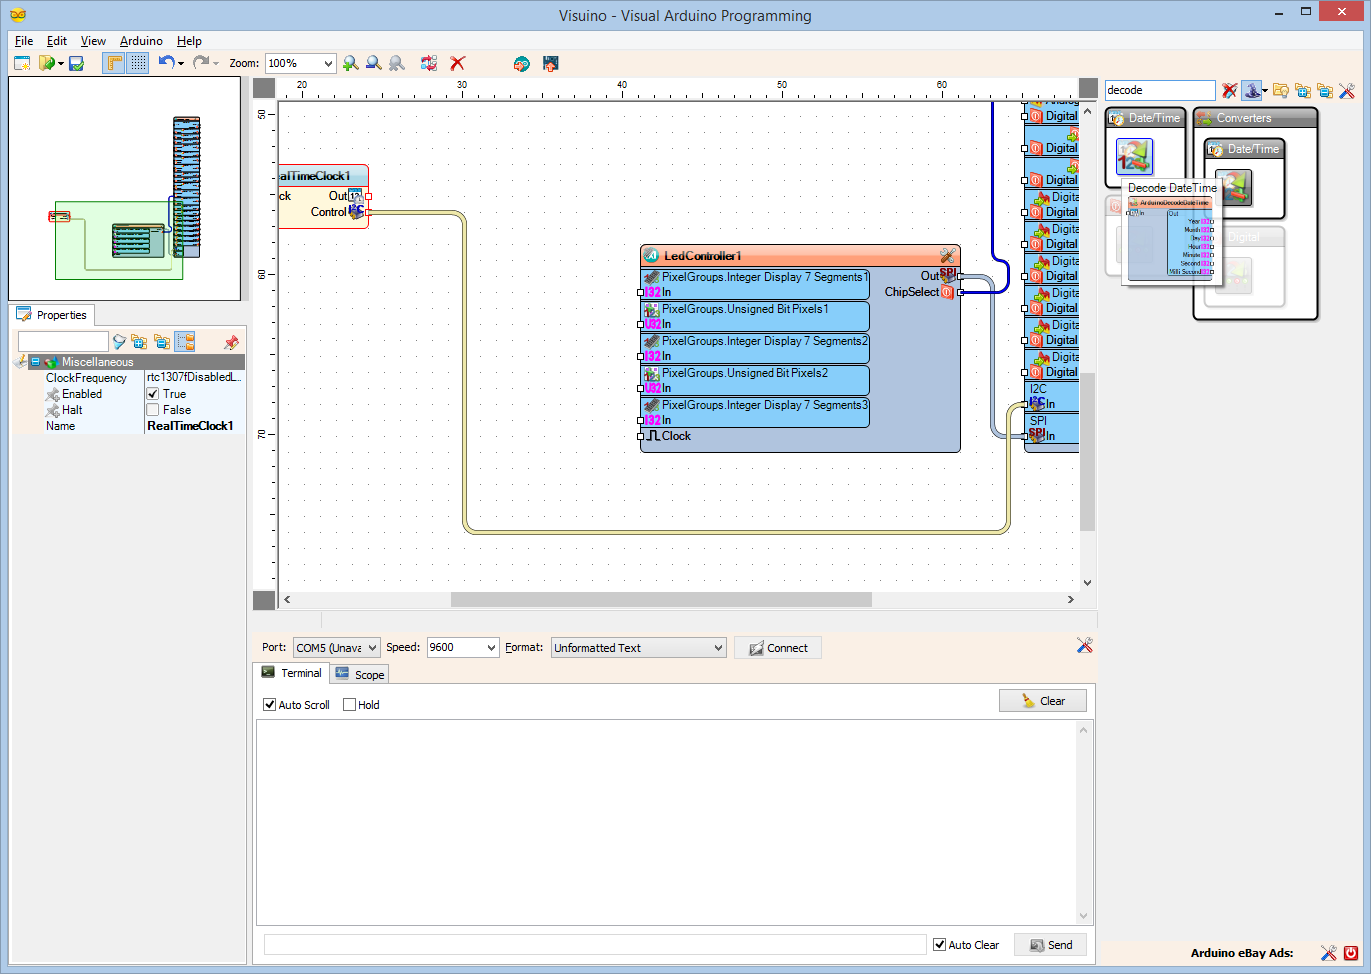Click the Zoom In magnifier icon
The height and width of the screenshot is (974, 1371).
tap(350, 63)
